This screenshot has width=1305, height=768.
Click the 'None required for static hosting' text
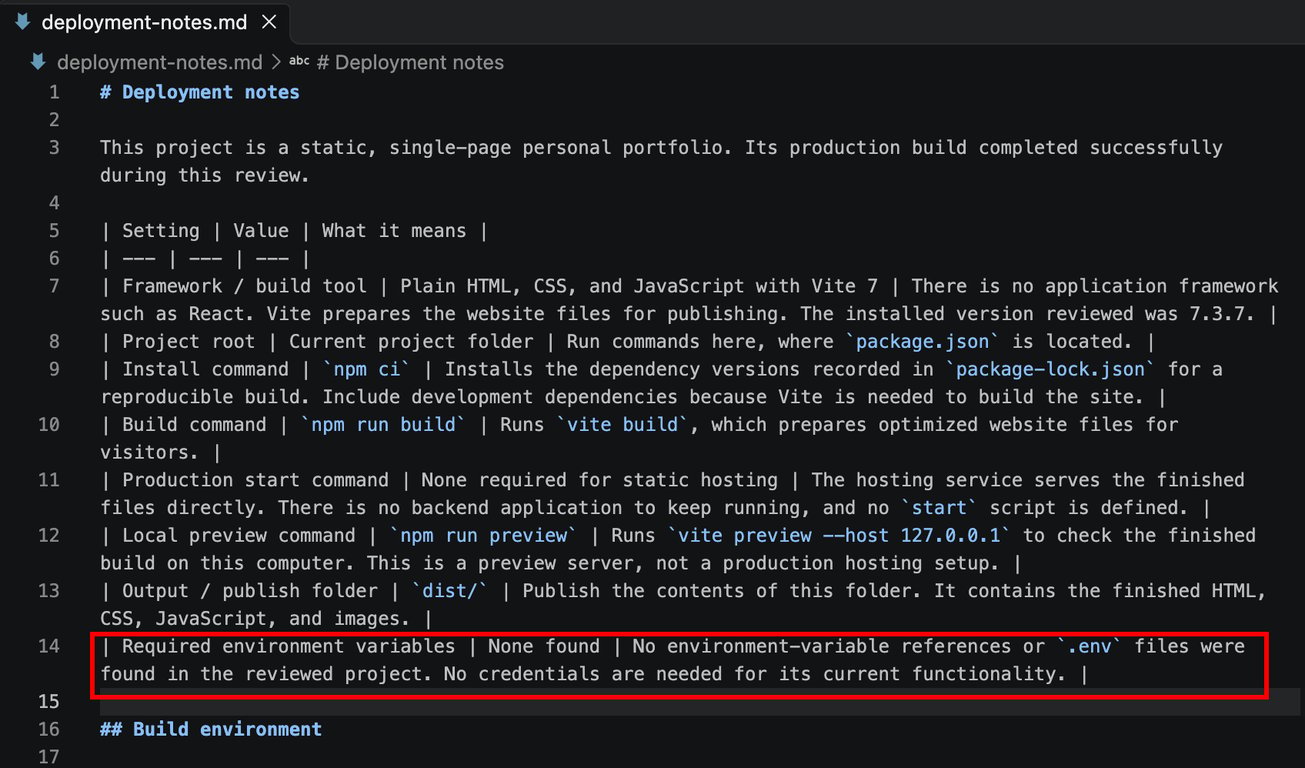[600, 480]
